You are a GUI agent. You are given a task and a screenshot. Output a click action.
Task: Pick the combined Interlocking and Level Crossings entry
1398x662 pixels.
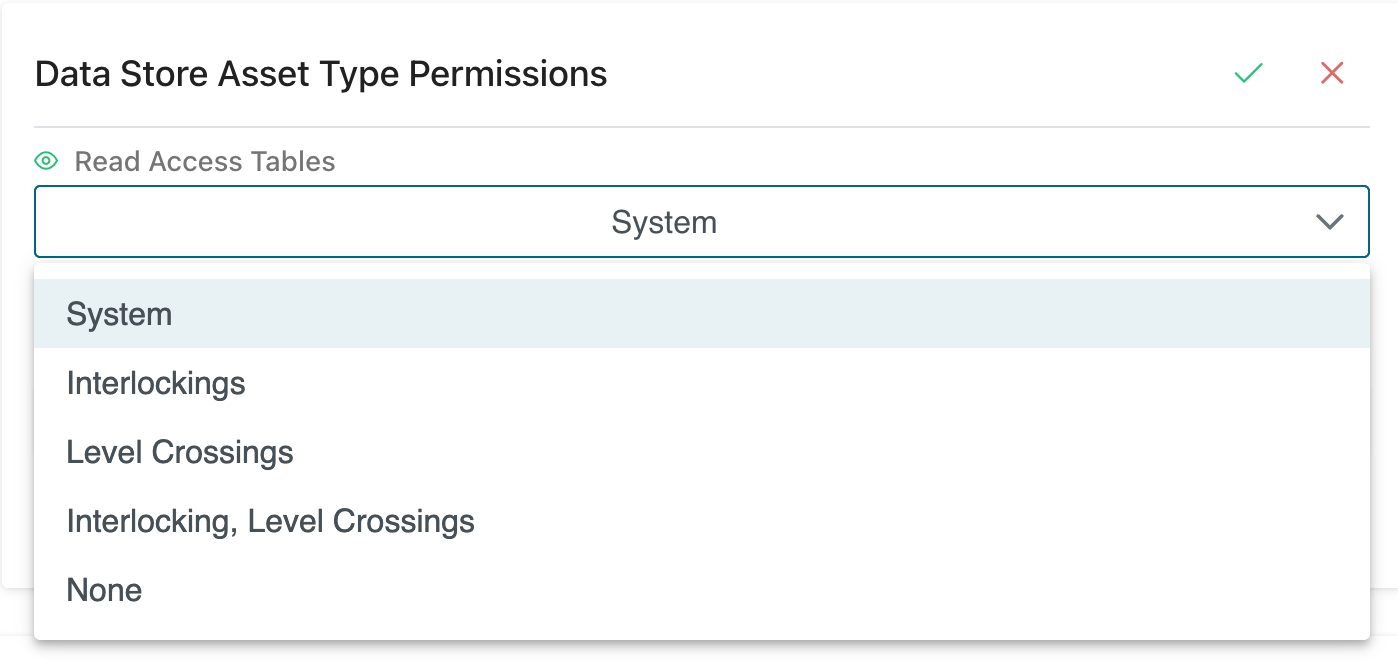click(270, 521)
